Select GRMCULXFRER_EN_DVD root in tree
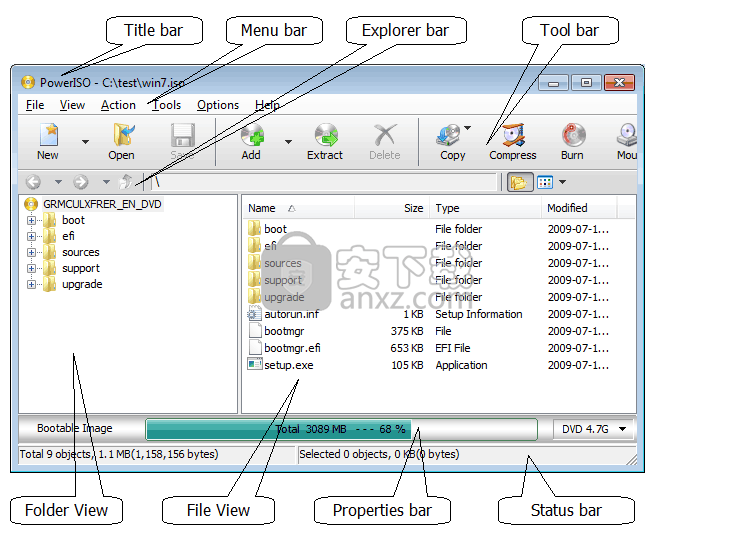The image size is (739, 546). [102, 204]
